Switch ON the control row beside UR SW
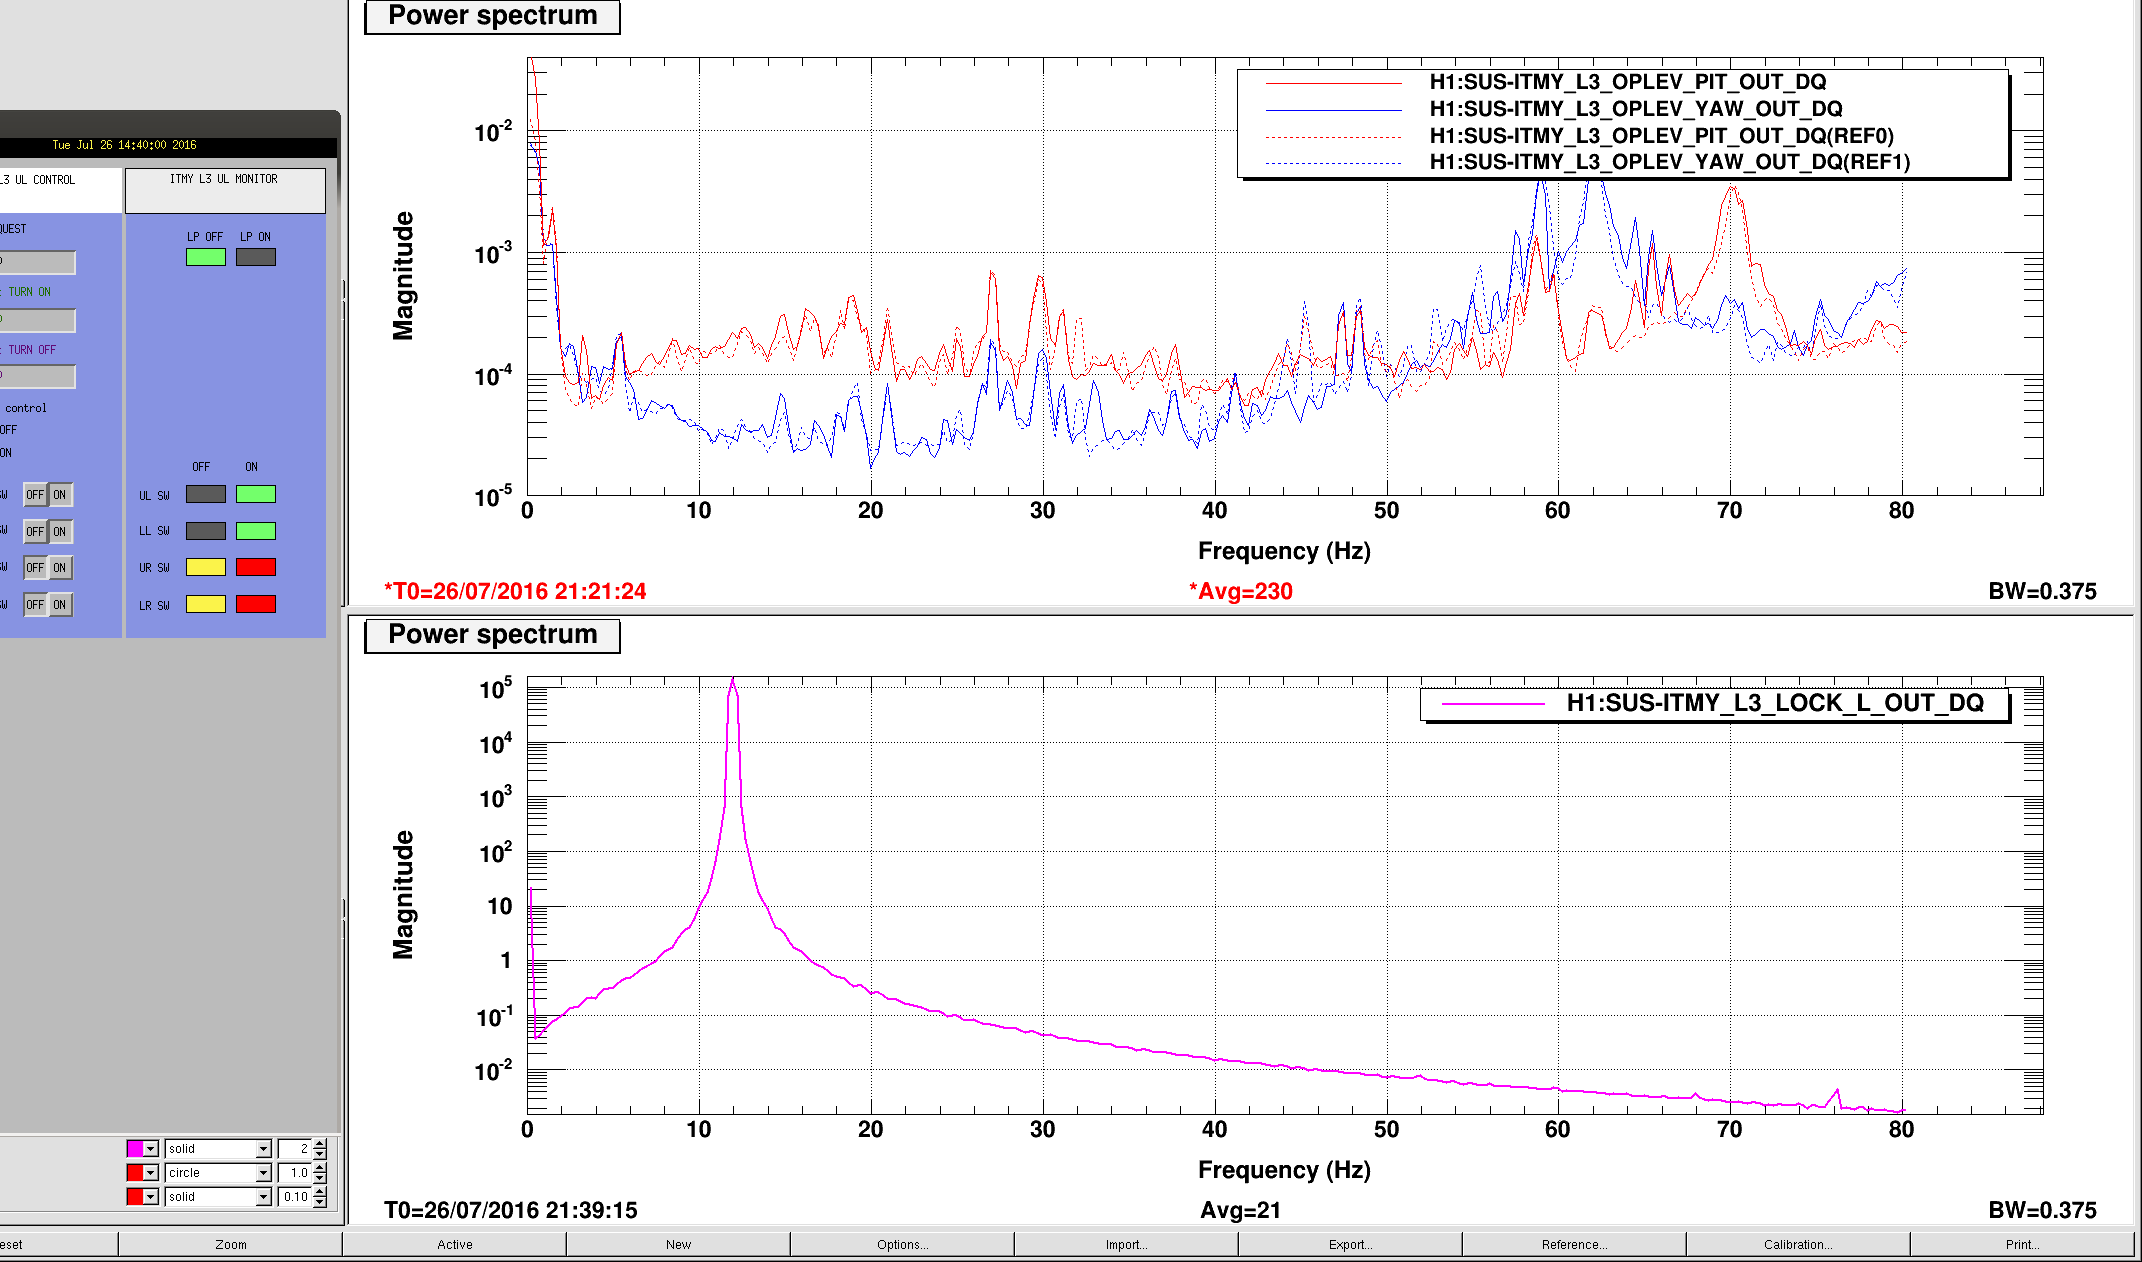This screenshot has height=1262, width=2142. click(60, 568)
